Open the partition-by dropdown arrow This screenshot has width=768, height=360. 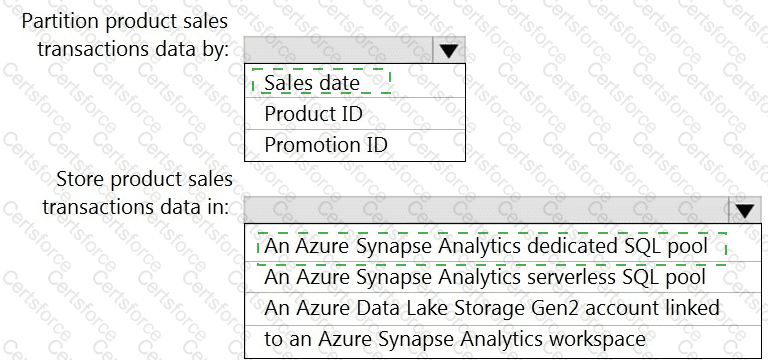tap(449, 49)
